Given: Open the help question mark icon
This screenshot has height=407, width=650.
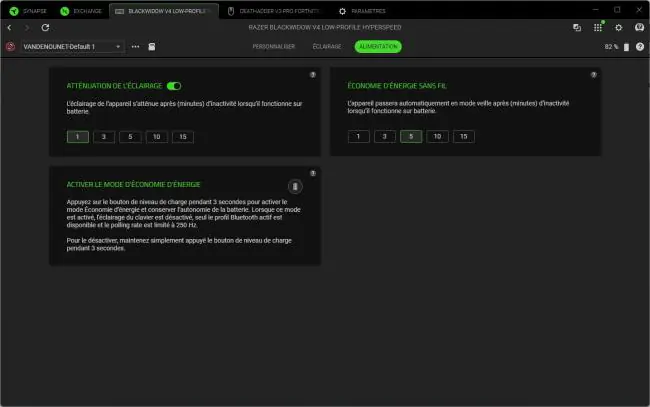Looking at the screenshot, I should pyautogui.click(x=640, y=46).
